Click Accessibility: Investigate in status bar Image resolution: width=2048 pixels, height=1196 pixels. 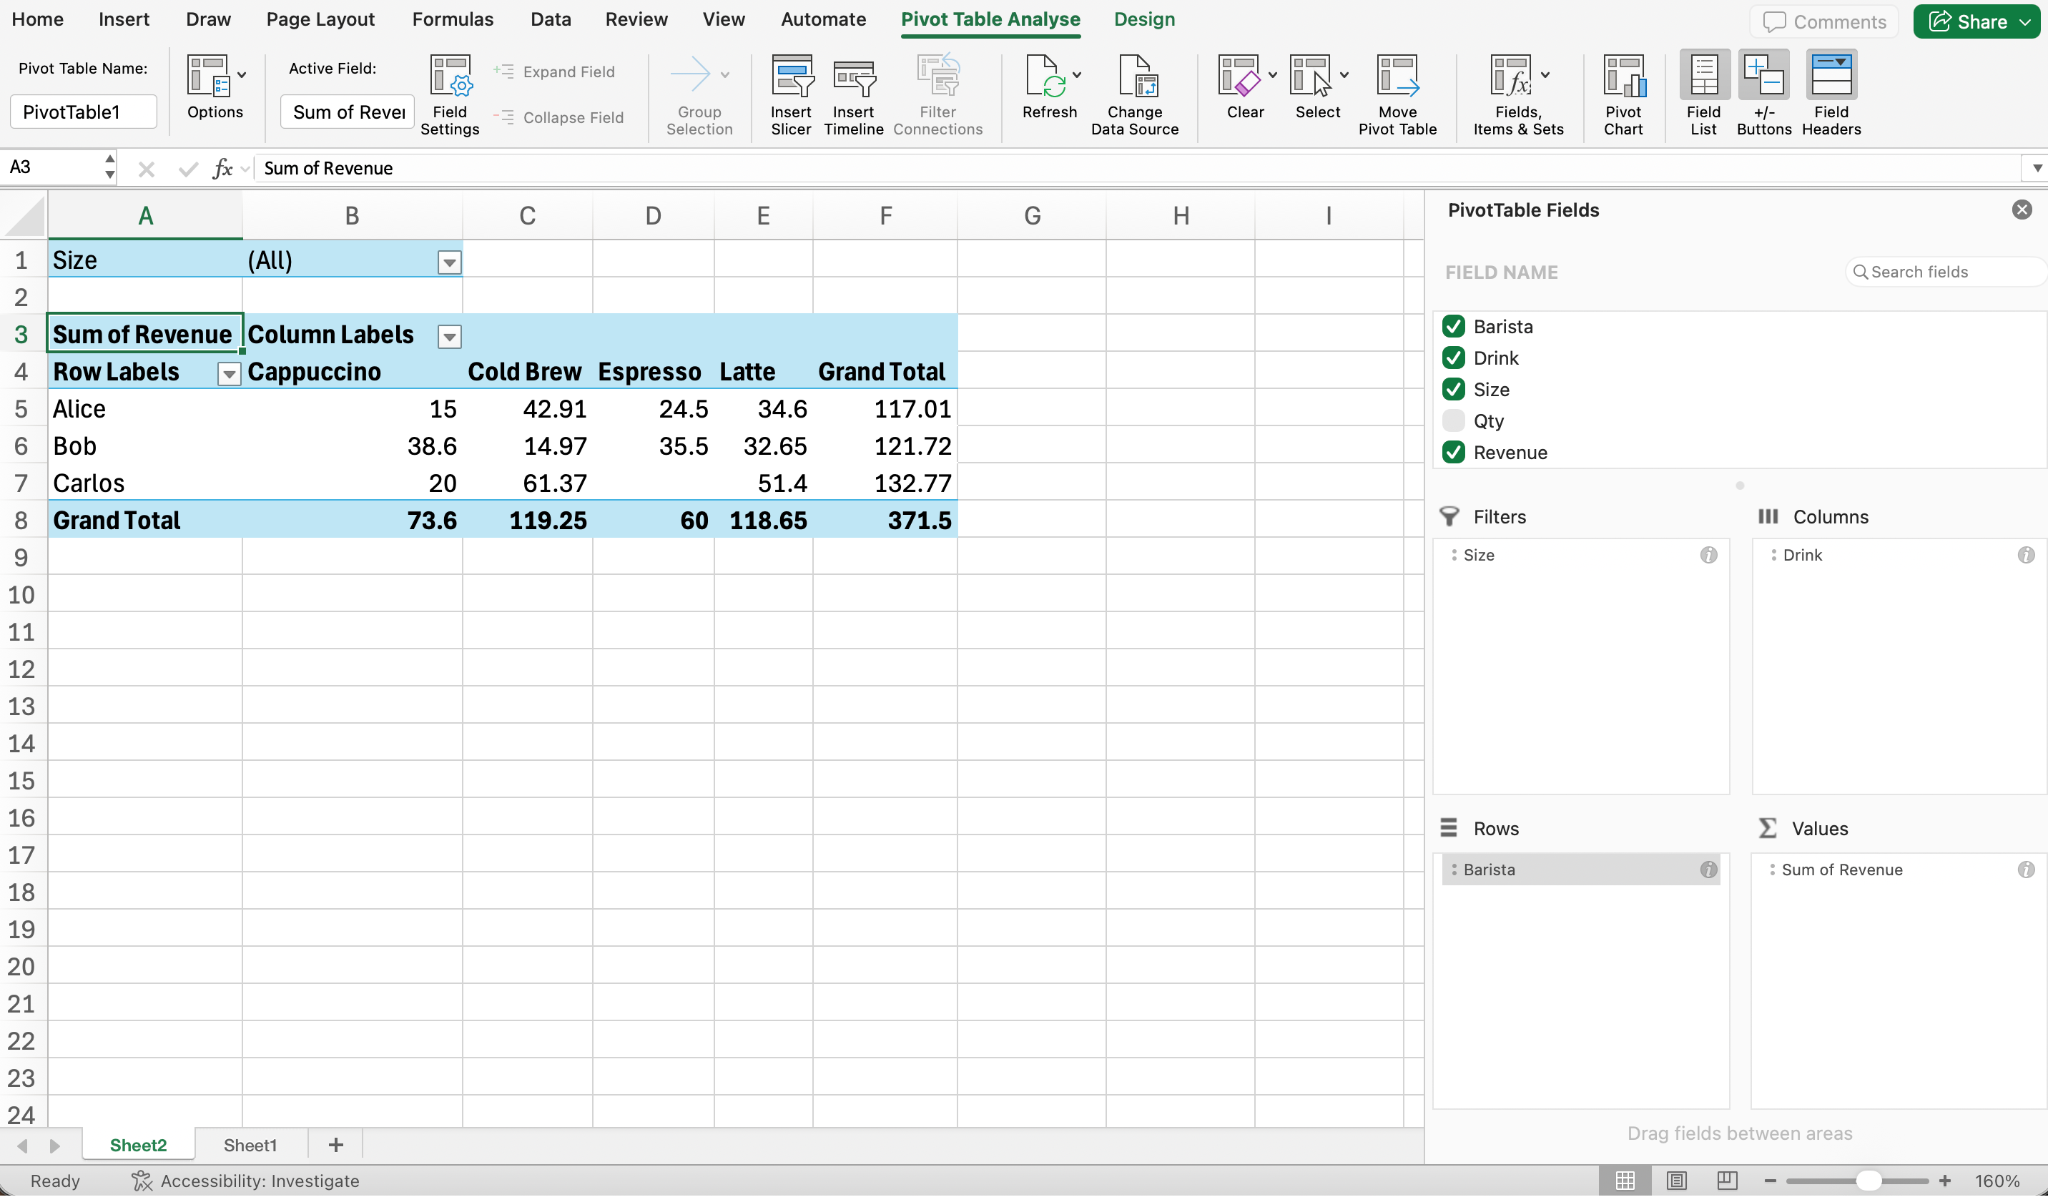[246, 1181]
